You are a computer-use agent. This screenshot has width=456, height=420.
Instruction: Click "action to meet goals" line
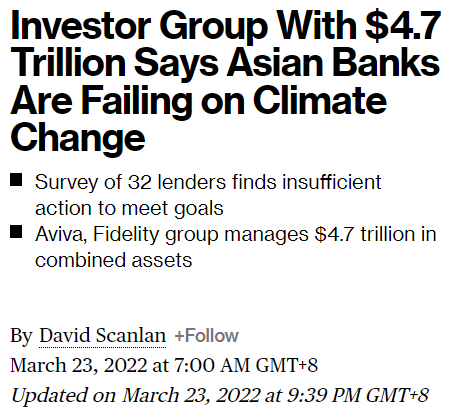[x=129, y=209]
